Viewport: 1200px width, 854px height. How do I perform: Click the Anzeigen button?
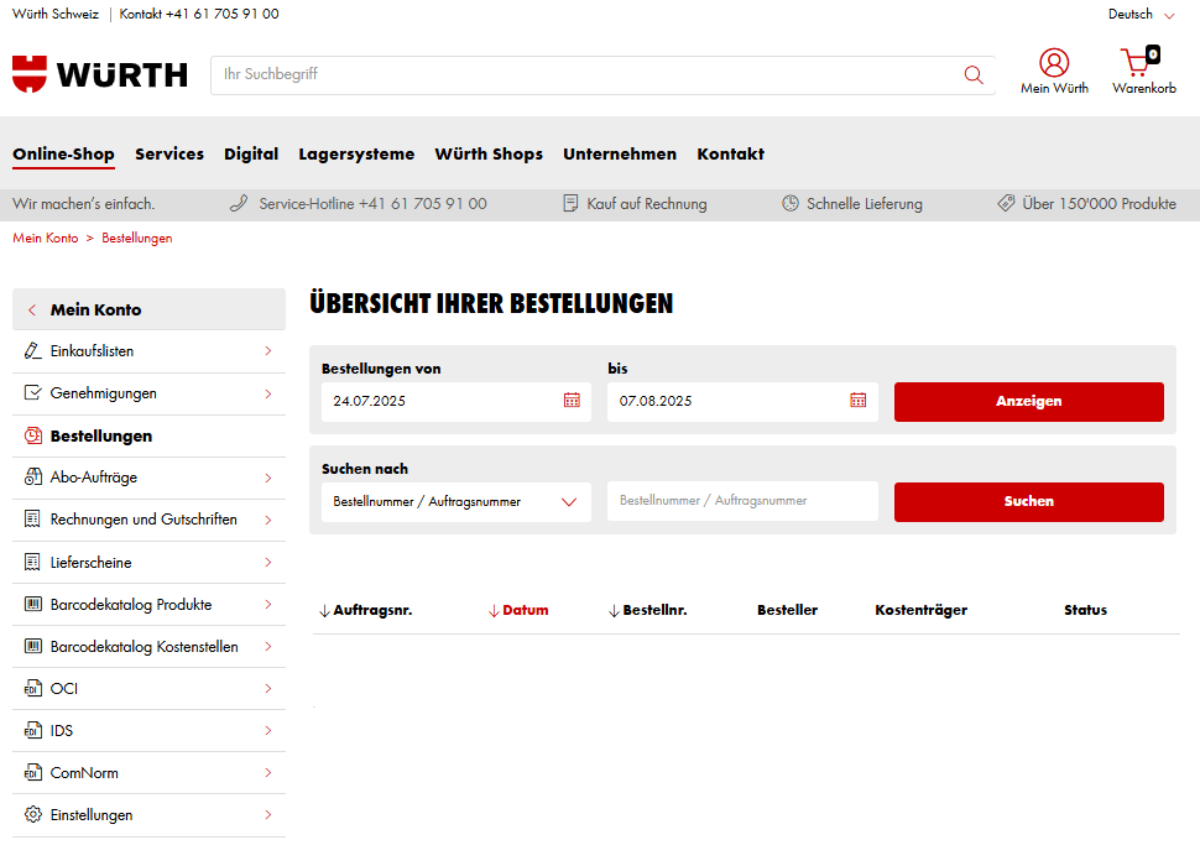(1028, 401)
